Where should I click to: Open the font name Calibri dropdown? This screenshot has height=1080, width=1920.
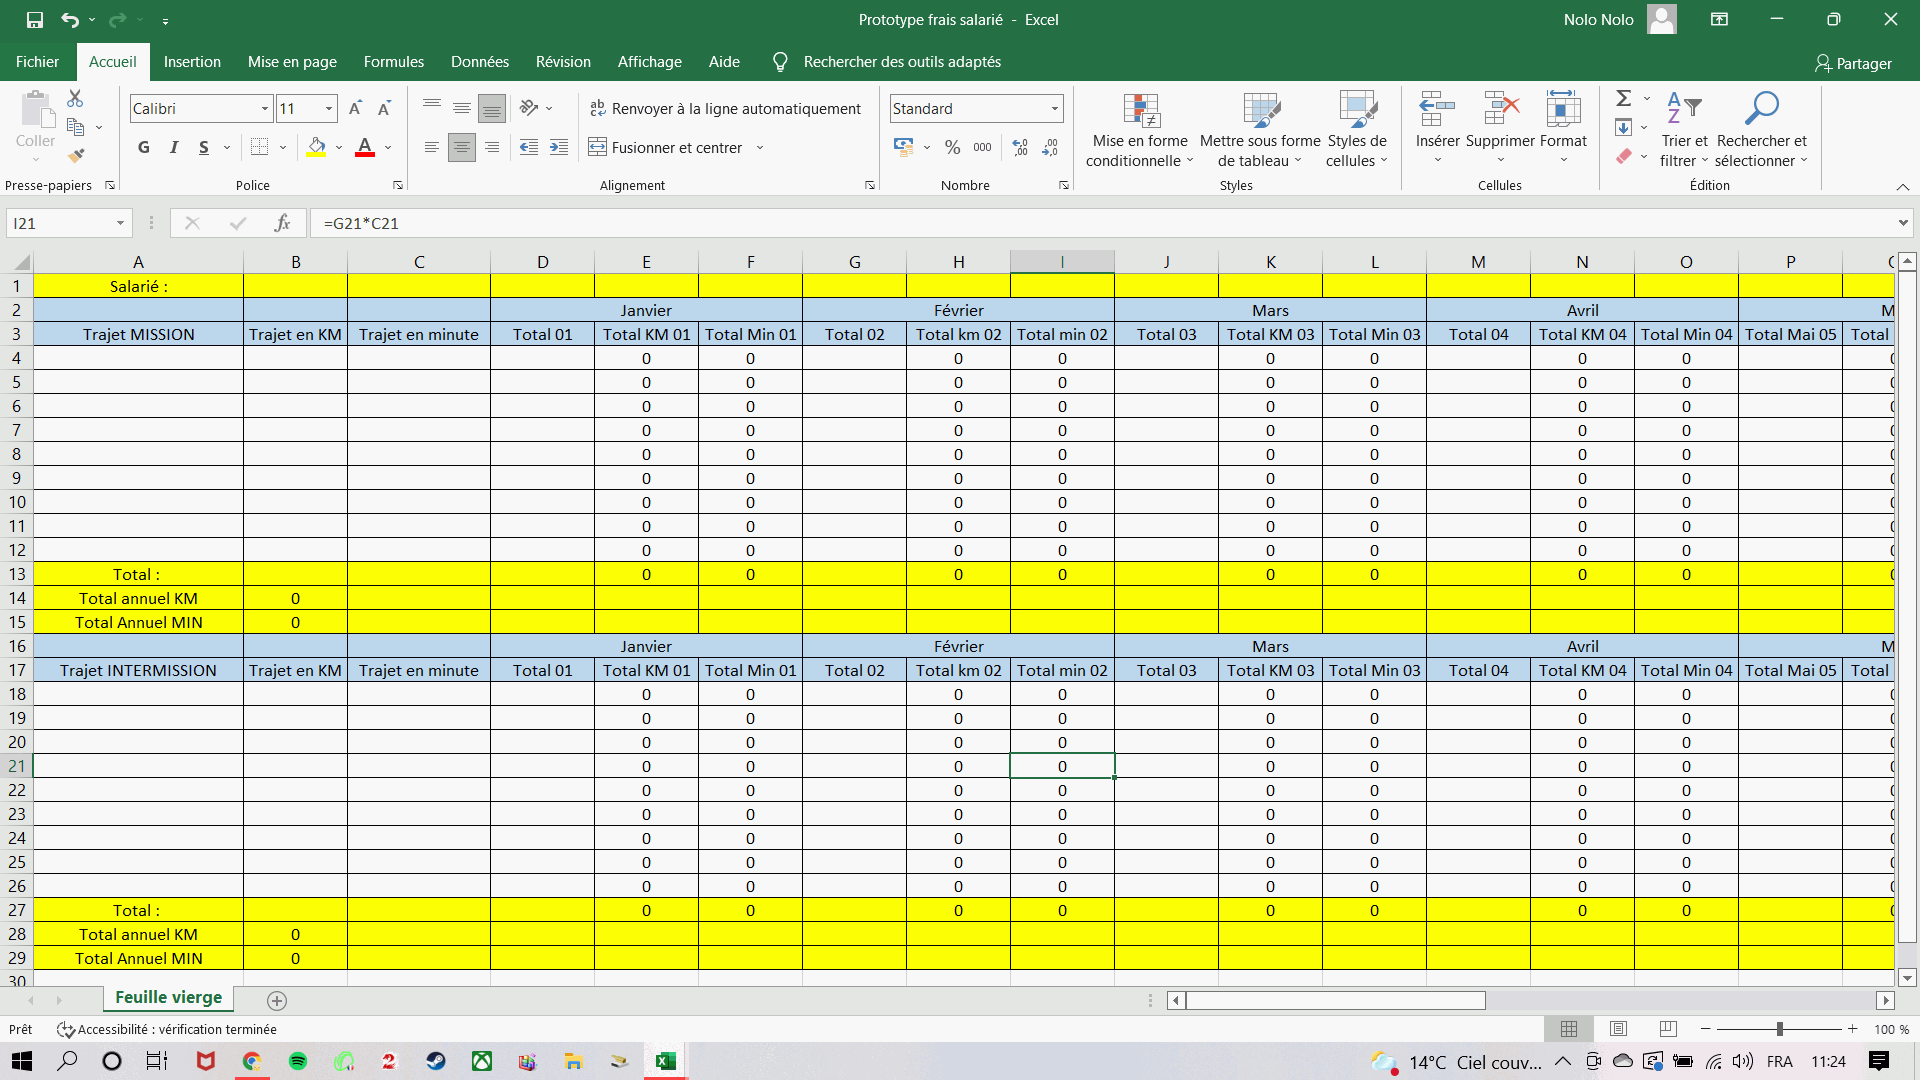[x=265, y=108]
